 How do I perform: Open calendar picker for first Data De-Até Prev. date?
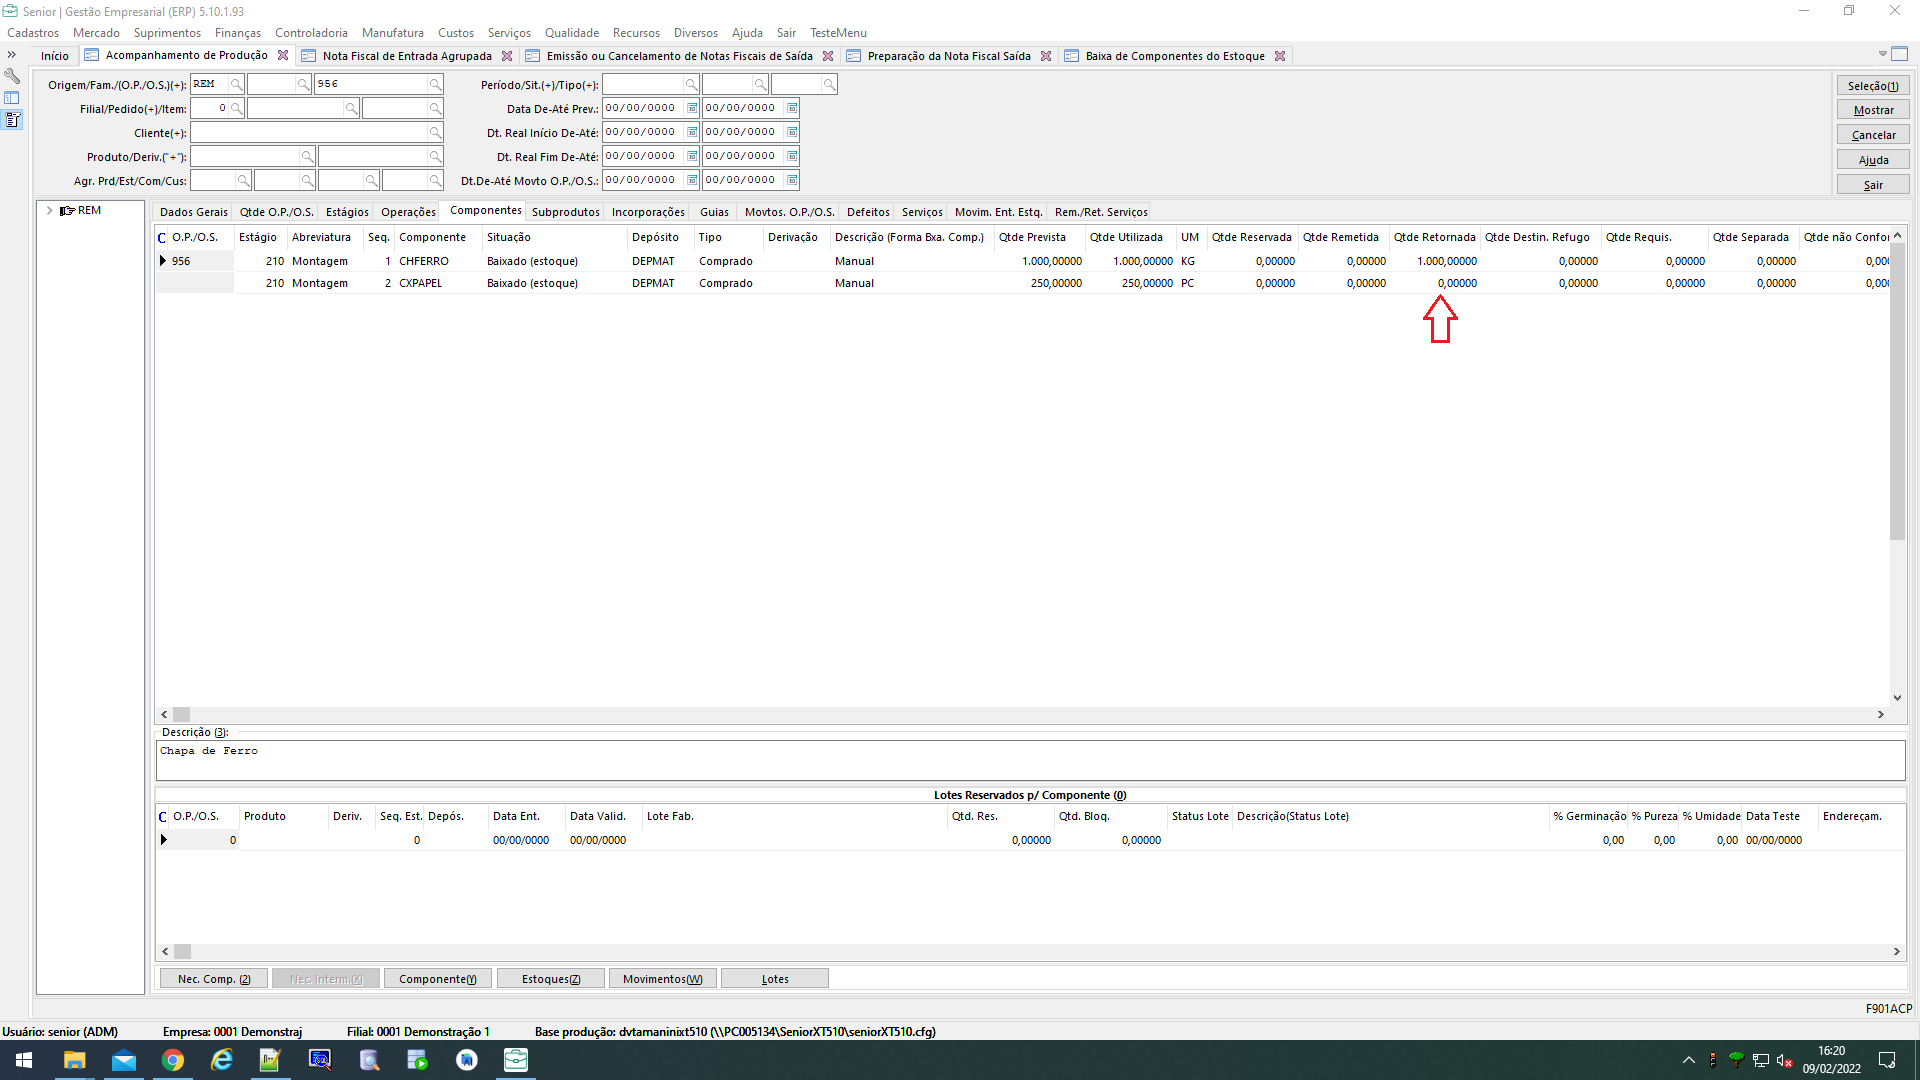pos(691,109)
